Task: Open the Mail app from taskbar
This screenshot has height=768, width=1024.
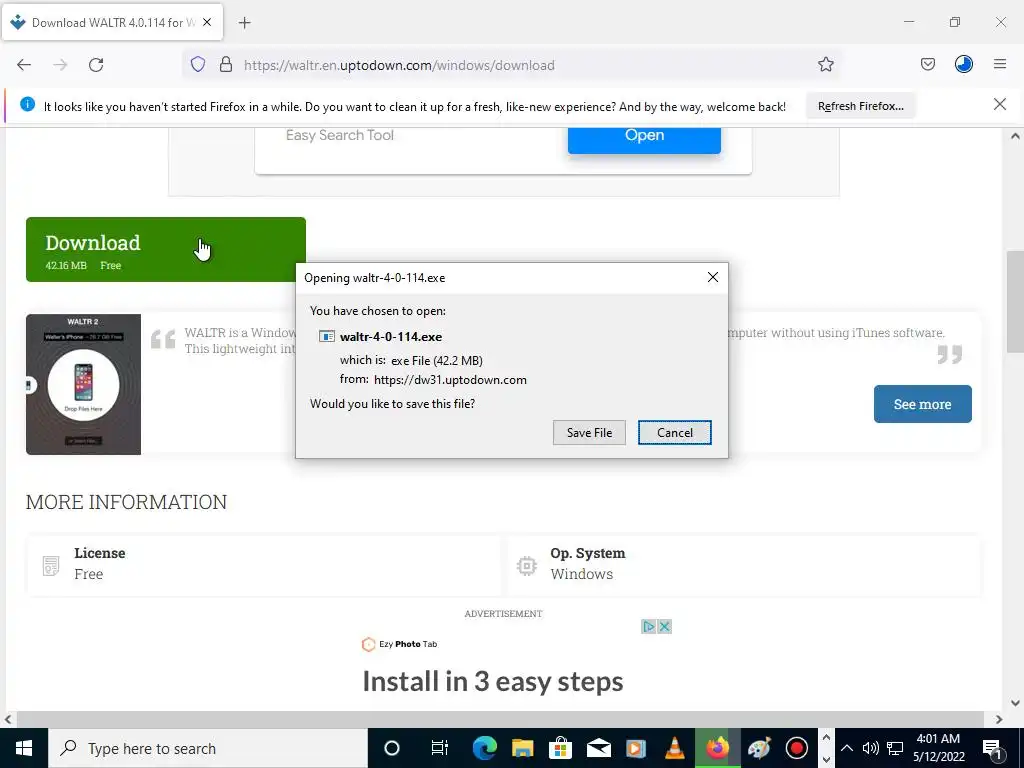Action: pos(598,748)
